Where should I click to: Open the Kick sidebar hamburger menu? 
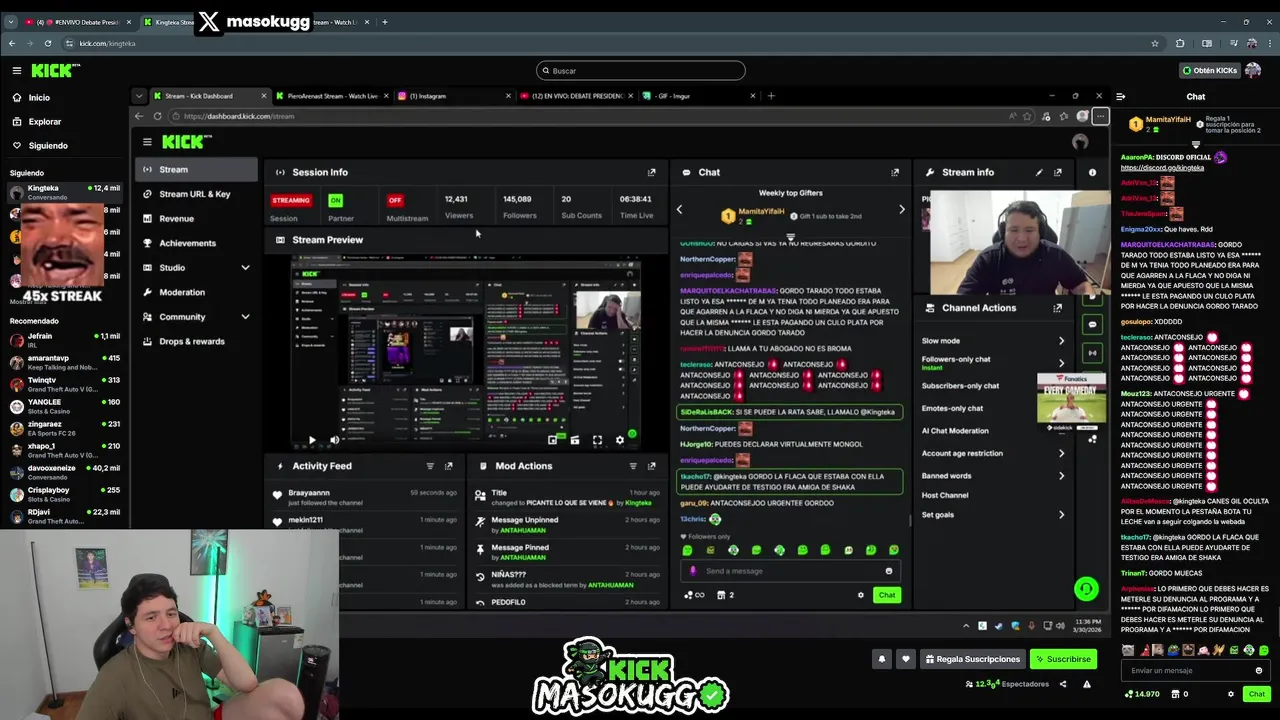point(17,70)
